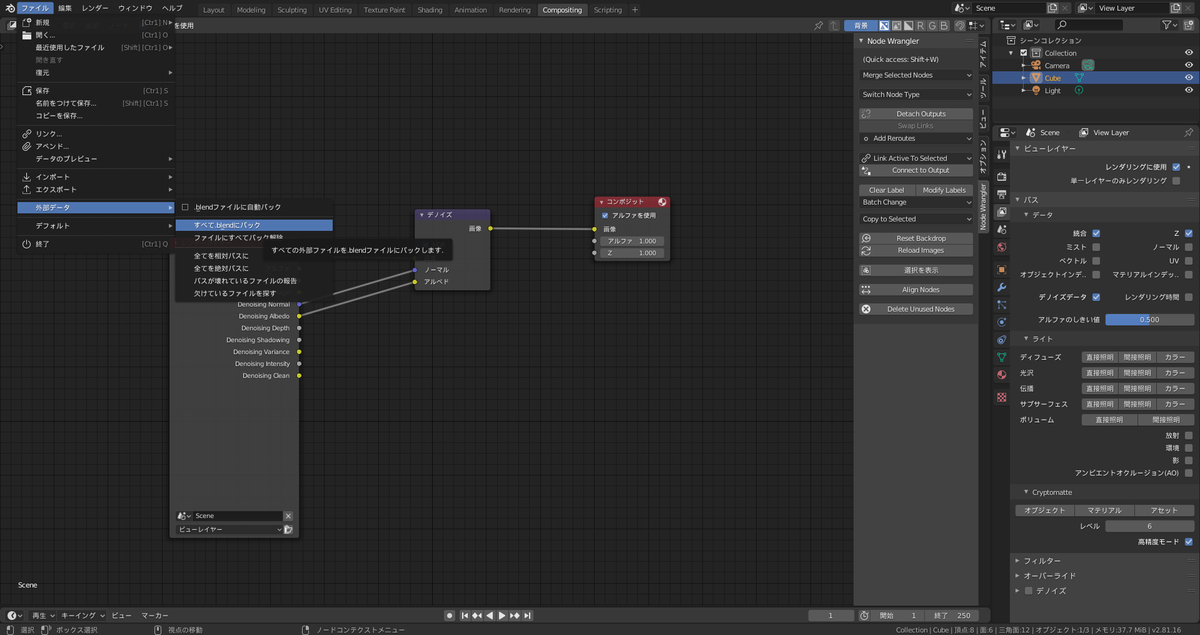
Task: Click the parent node tree up-arrow icon
Action: [x=832, y=25]
